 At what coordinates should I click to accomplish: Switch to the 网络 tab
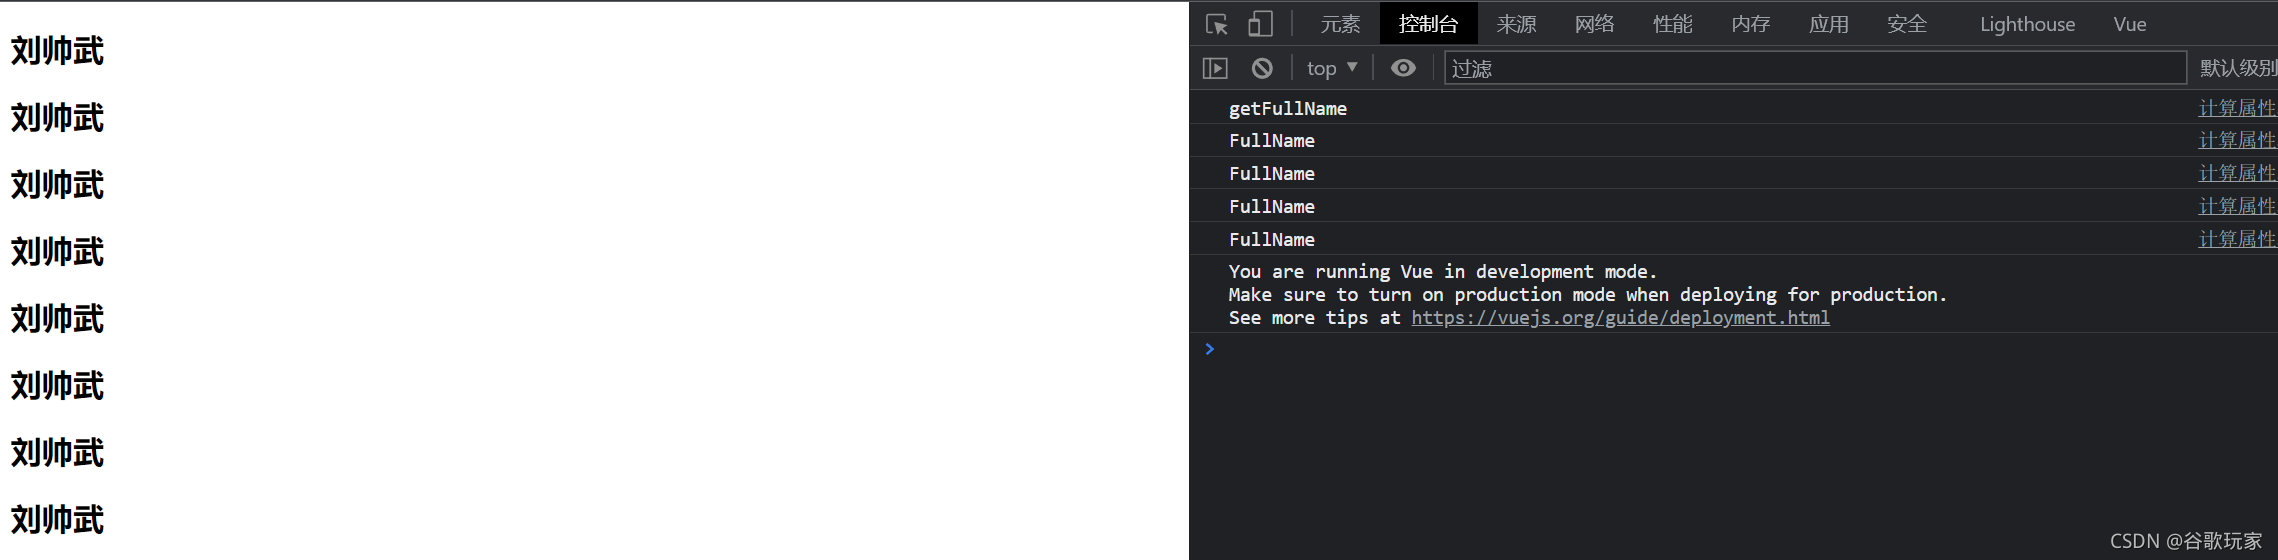[x=1594, y=24]
